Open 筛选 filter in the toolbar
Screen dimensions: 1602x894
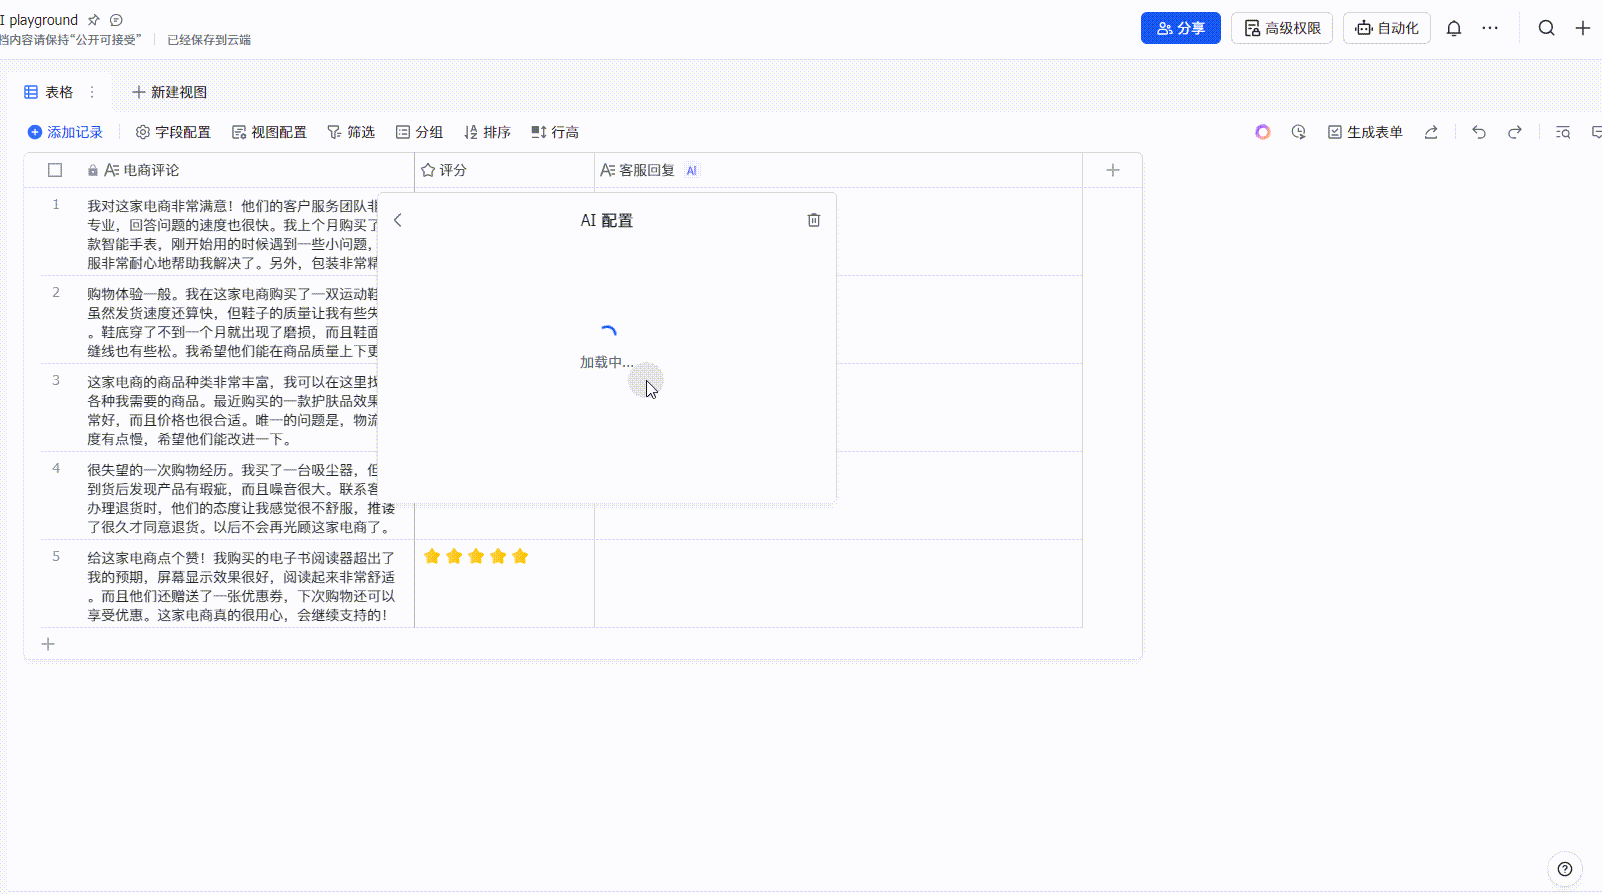pyautogui.click(x=351, y=132)
